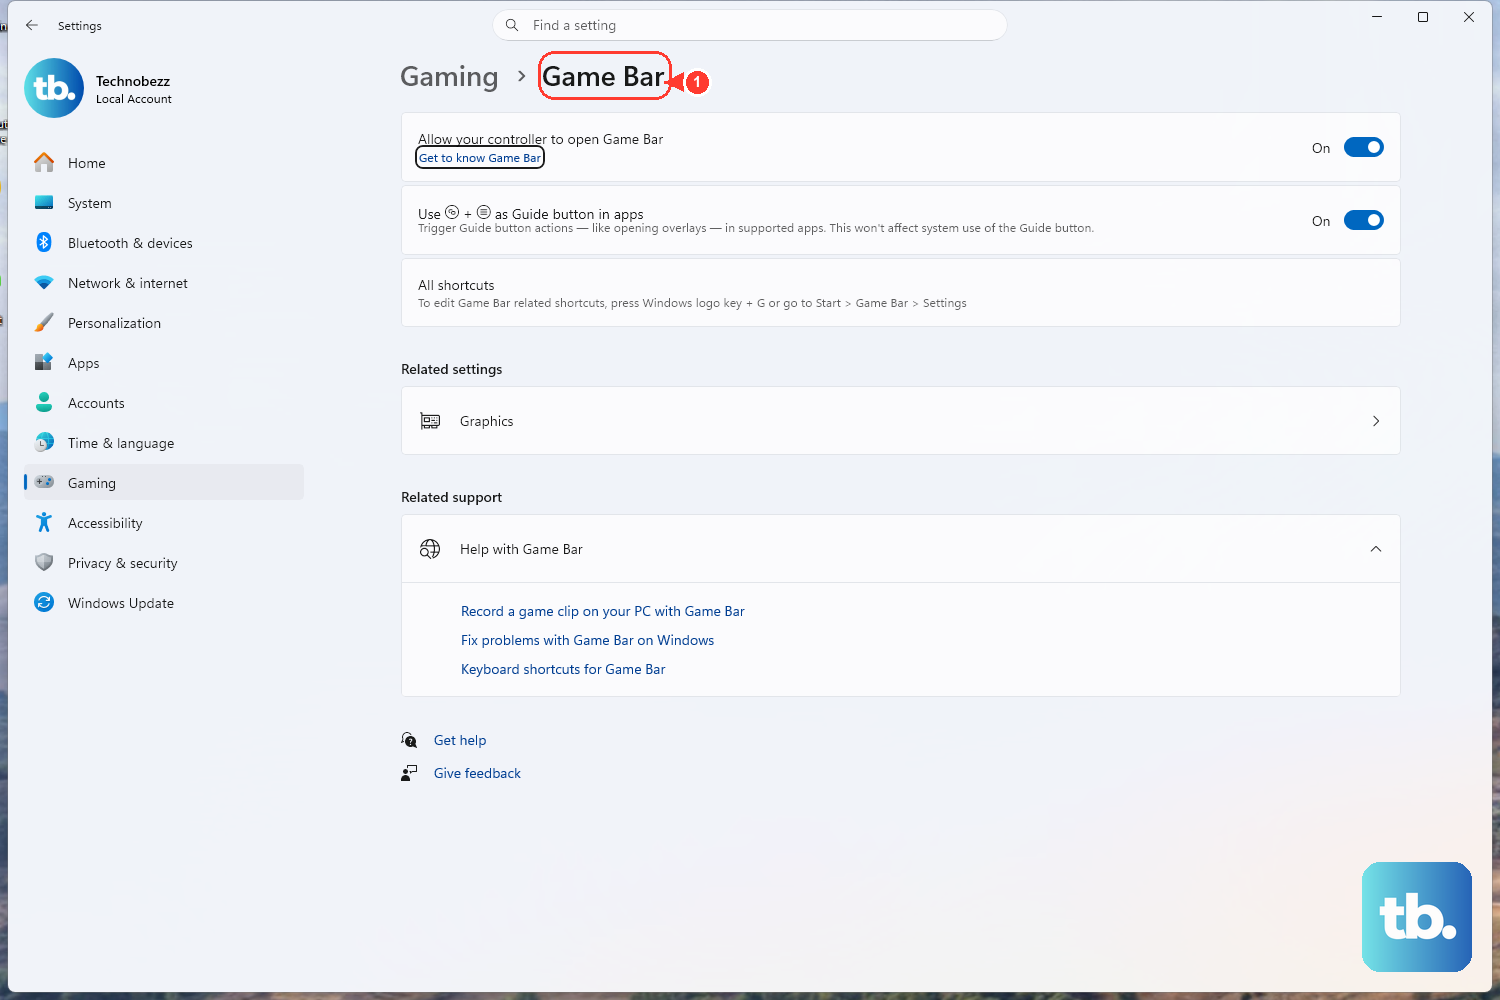Minimize the Settings window
Viewport: 1500px width, 1000px height.
(1377, 17)
